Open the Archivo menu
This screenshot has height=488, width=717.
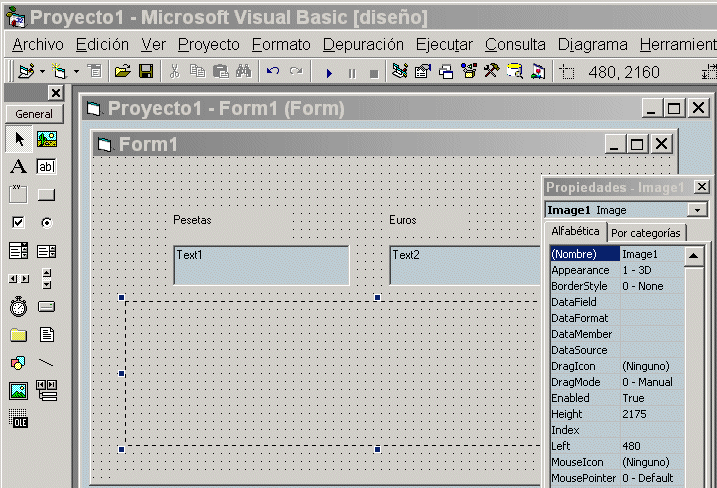tap(38, 44)
